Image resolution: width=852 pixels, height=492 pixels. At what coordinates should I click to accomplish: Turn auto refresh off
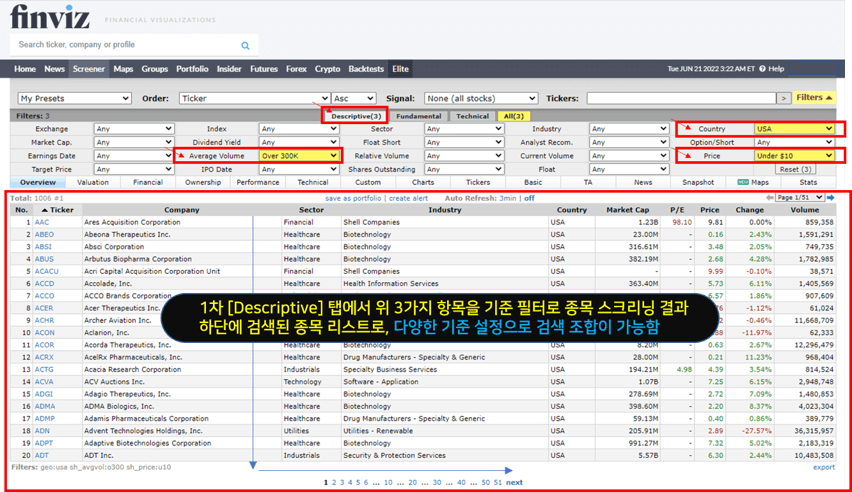click(529, 198)
